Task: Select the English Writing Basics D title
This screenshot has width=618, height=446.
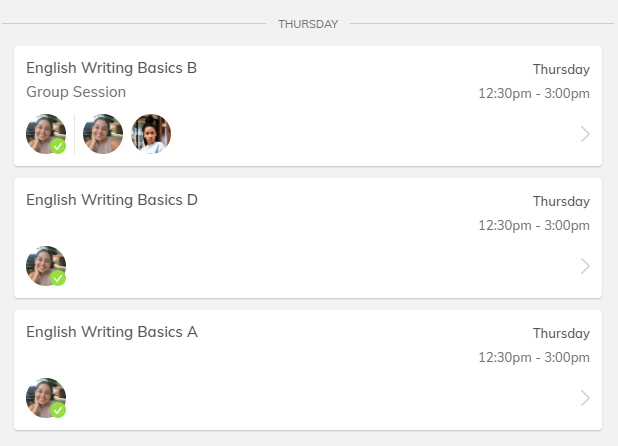Action: [x=111, y=200]
